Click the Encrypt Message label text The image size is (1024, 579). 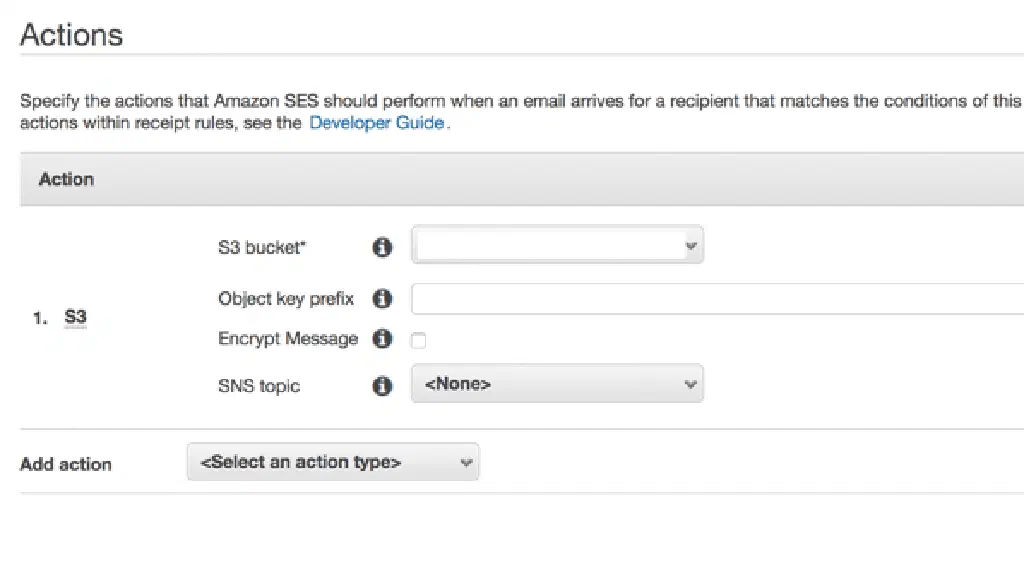click(287, 339)
